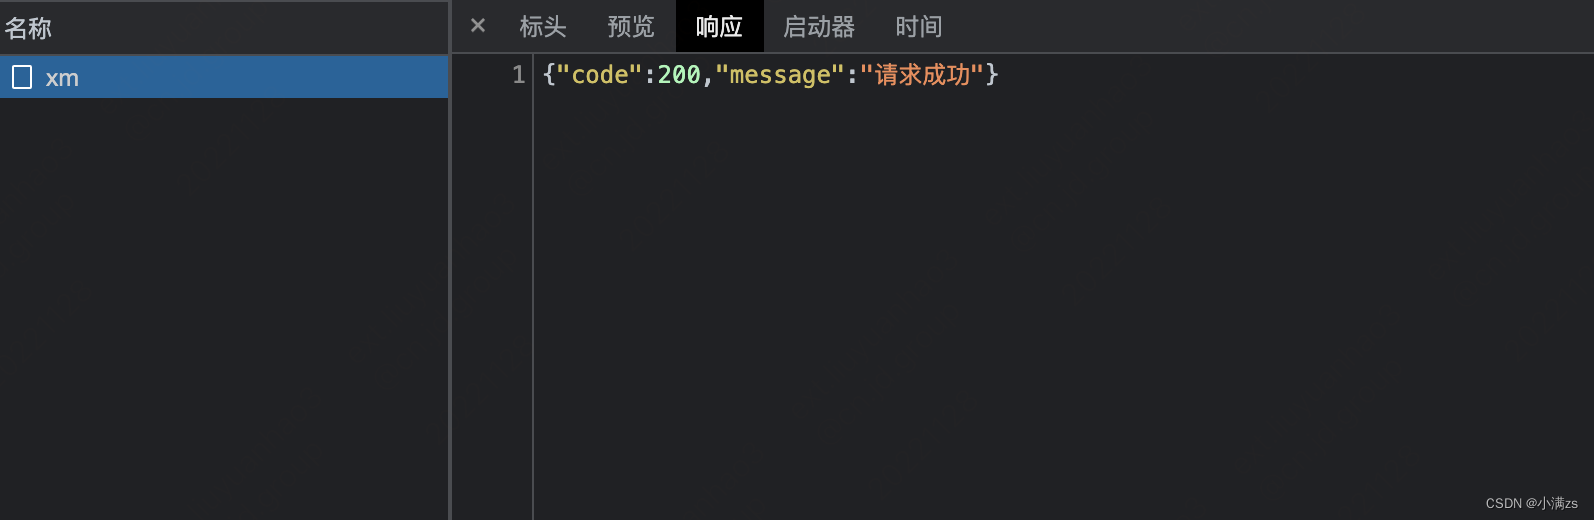Click the file icon beside xm
Screen dimensions: 1594x520
coord(22,77)
